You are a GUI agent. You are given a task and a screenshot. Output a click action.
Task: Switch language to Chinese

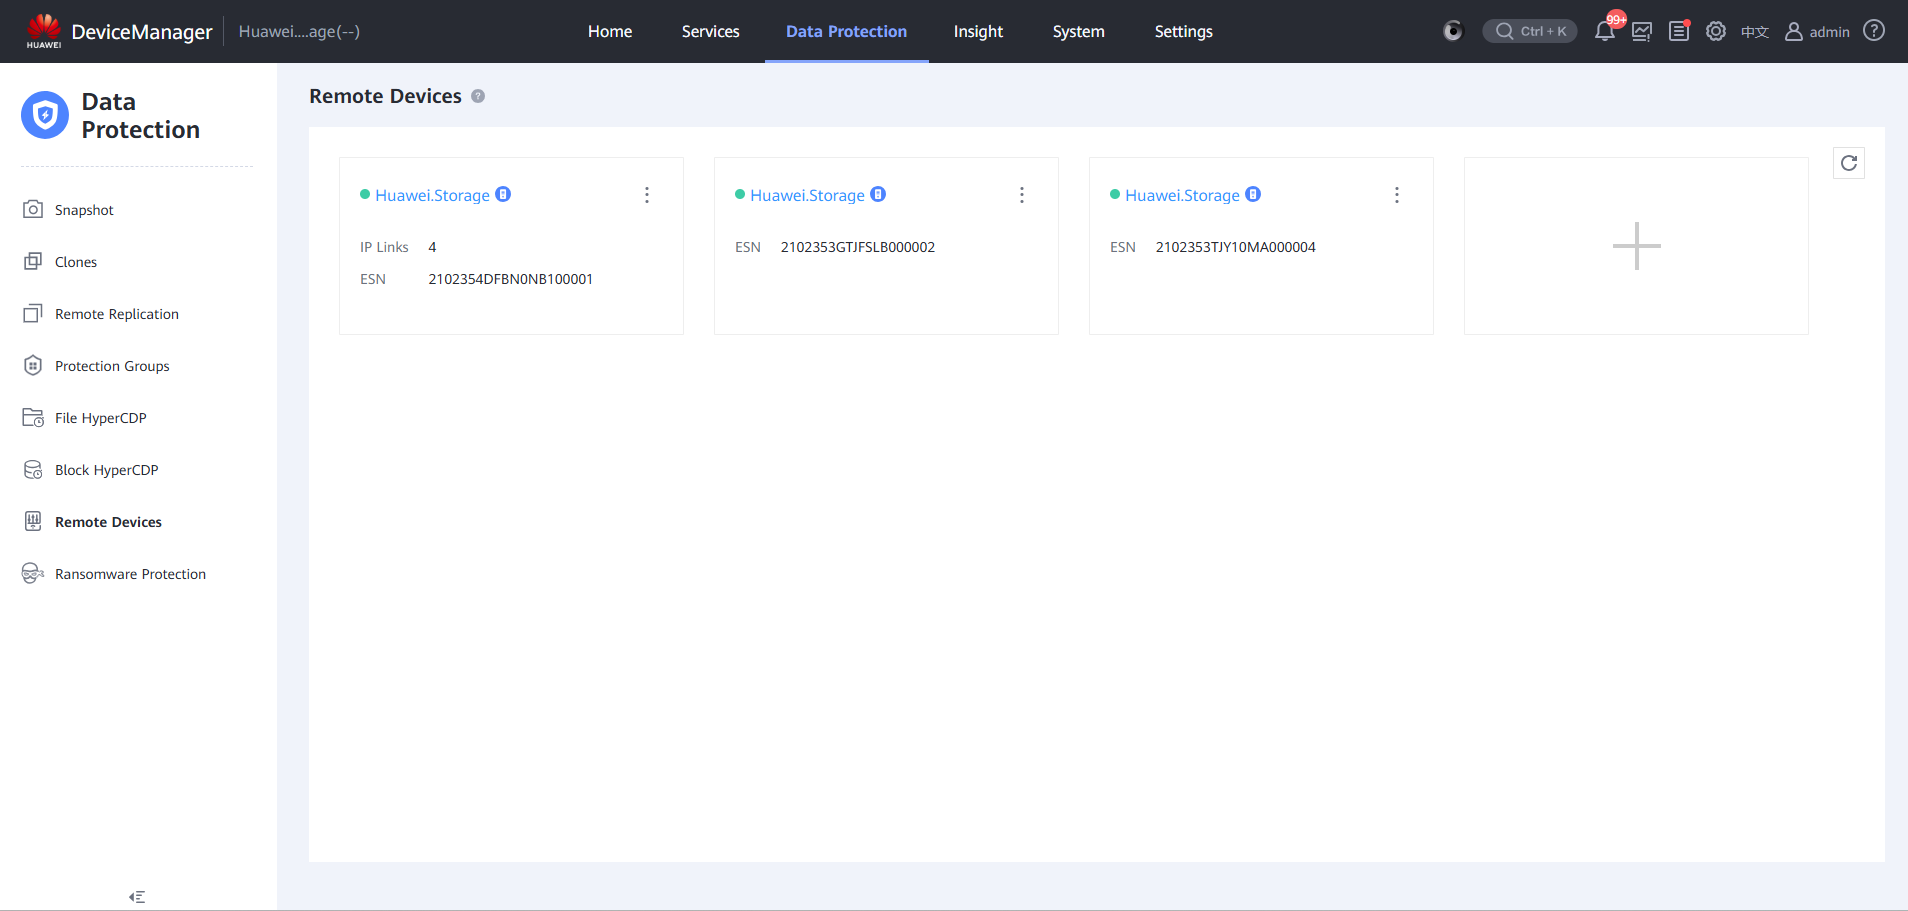pos(1755,32)
